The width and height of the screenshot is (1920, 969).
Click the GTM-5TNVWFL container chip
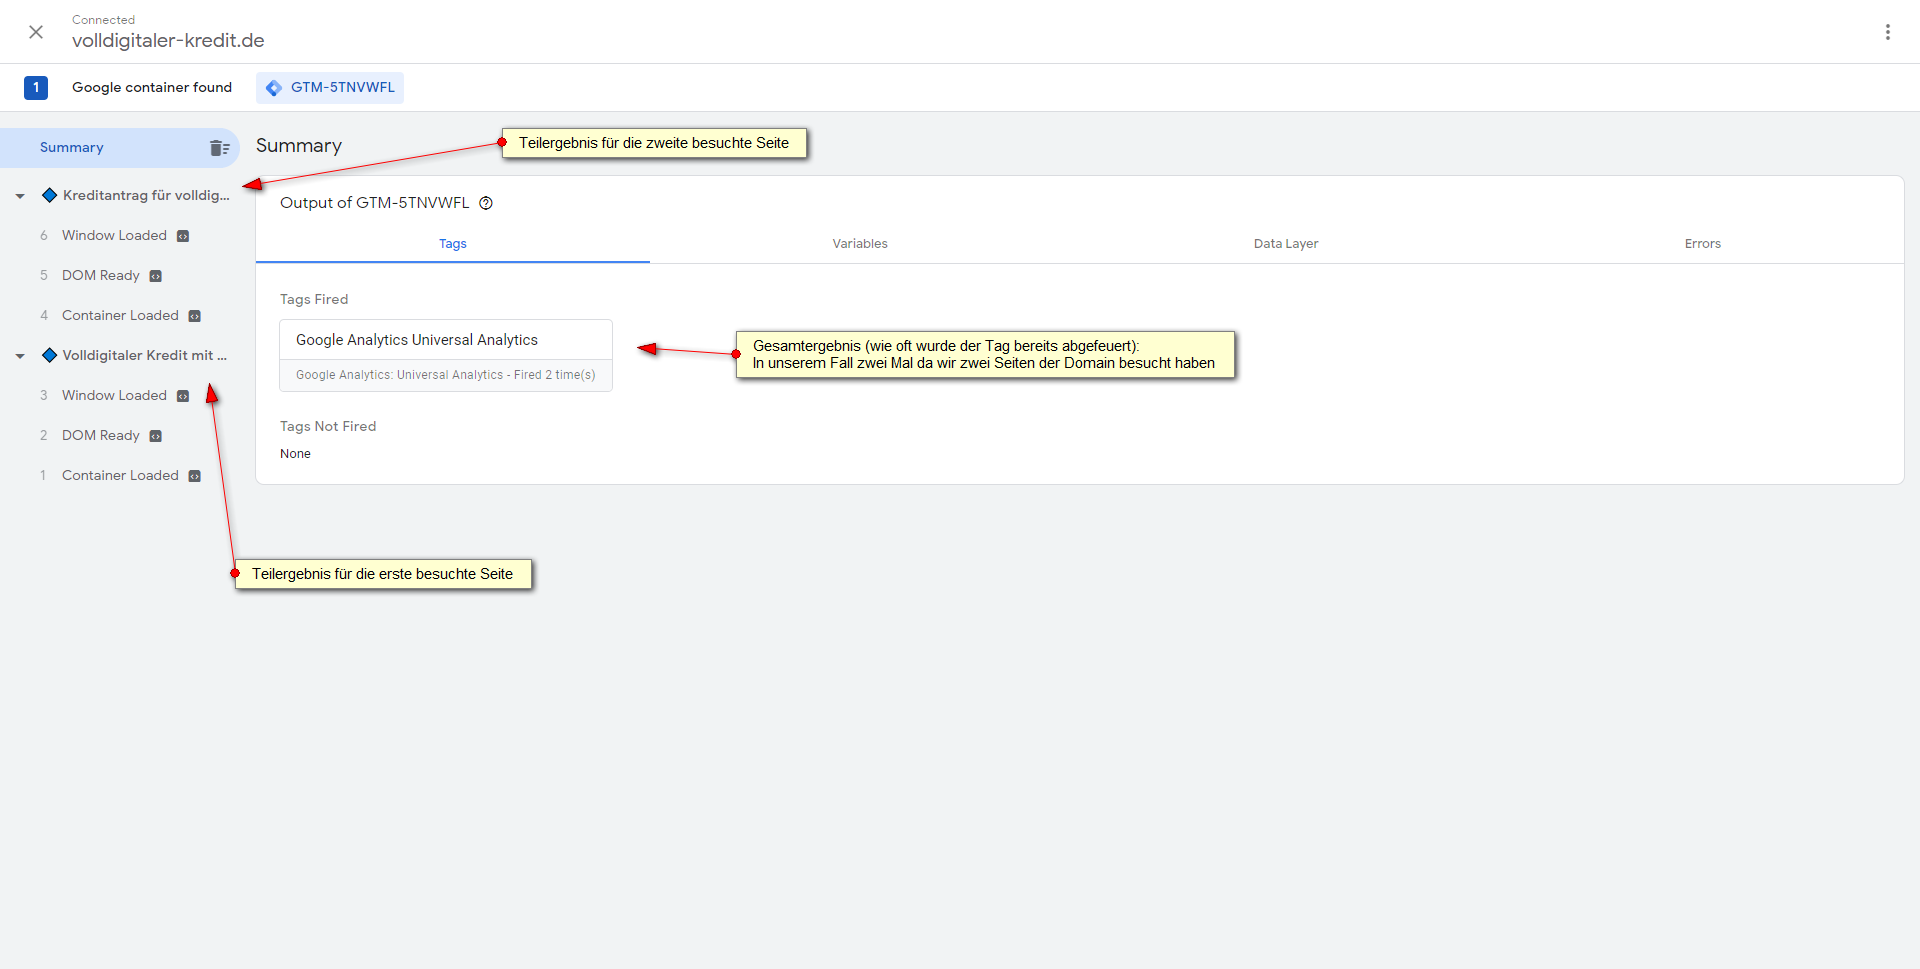coord(330,88)
